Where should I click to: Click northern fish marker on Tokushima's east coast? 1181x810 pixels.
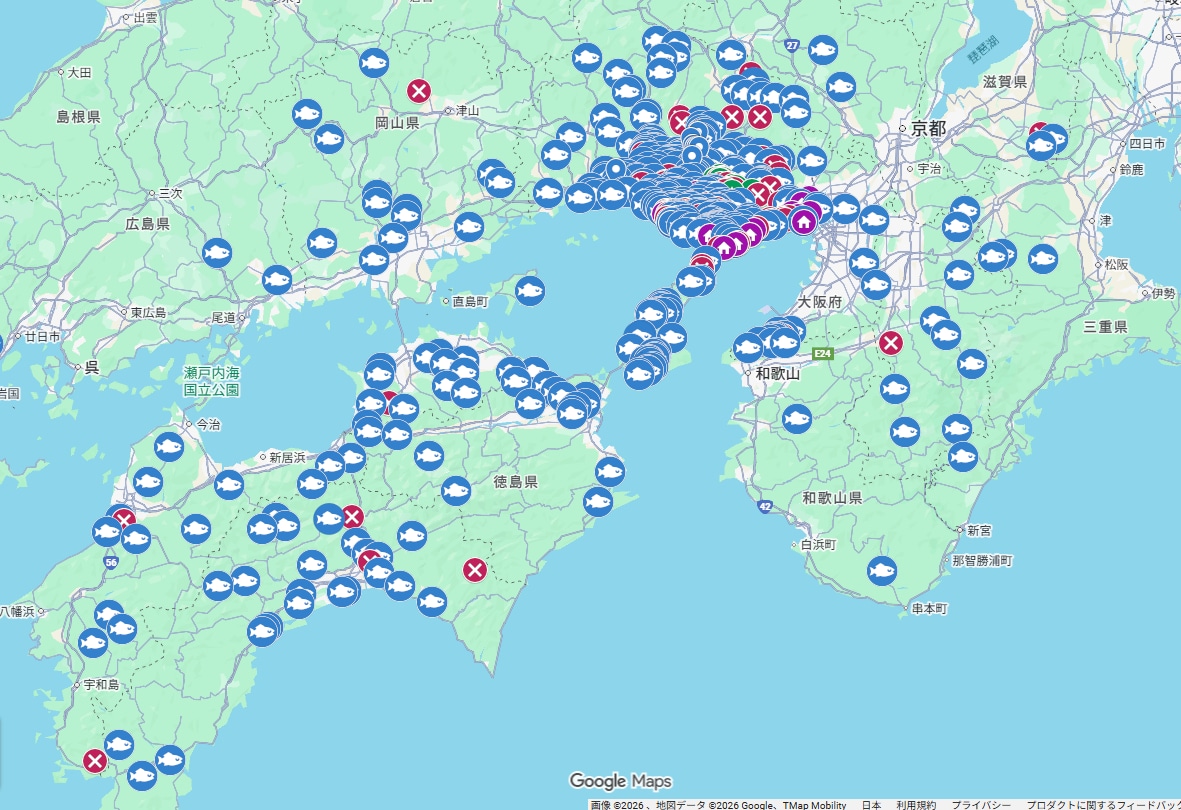609,472
